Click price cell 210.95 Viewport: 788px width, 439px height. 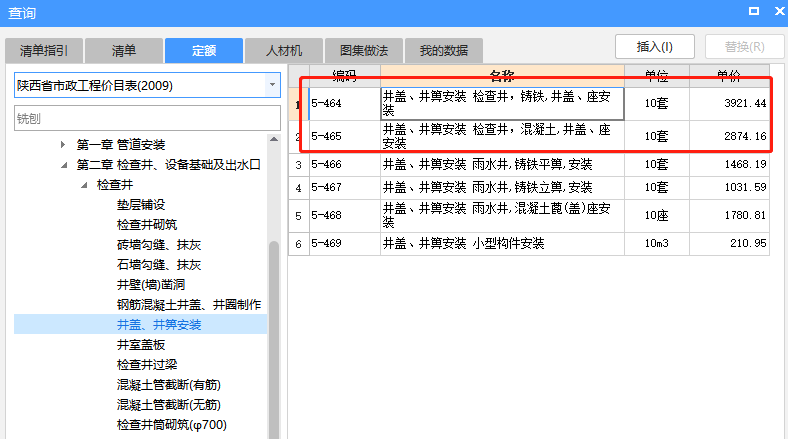(x=729, y=244)
